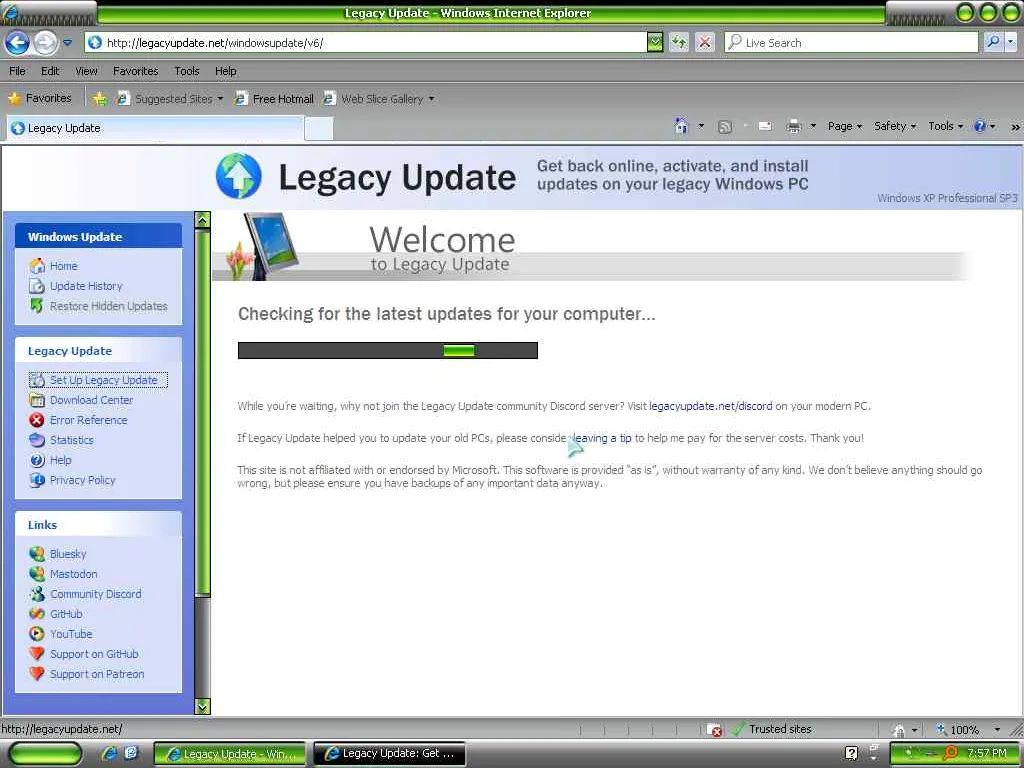Open the Safety command bar menu
Viewport: 1024px width, 768px height.
(x=895, y=126)
